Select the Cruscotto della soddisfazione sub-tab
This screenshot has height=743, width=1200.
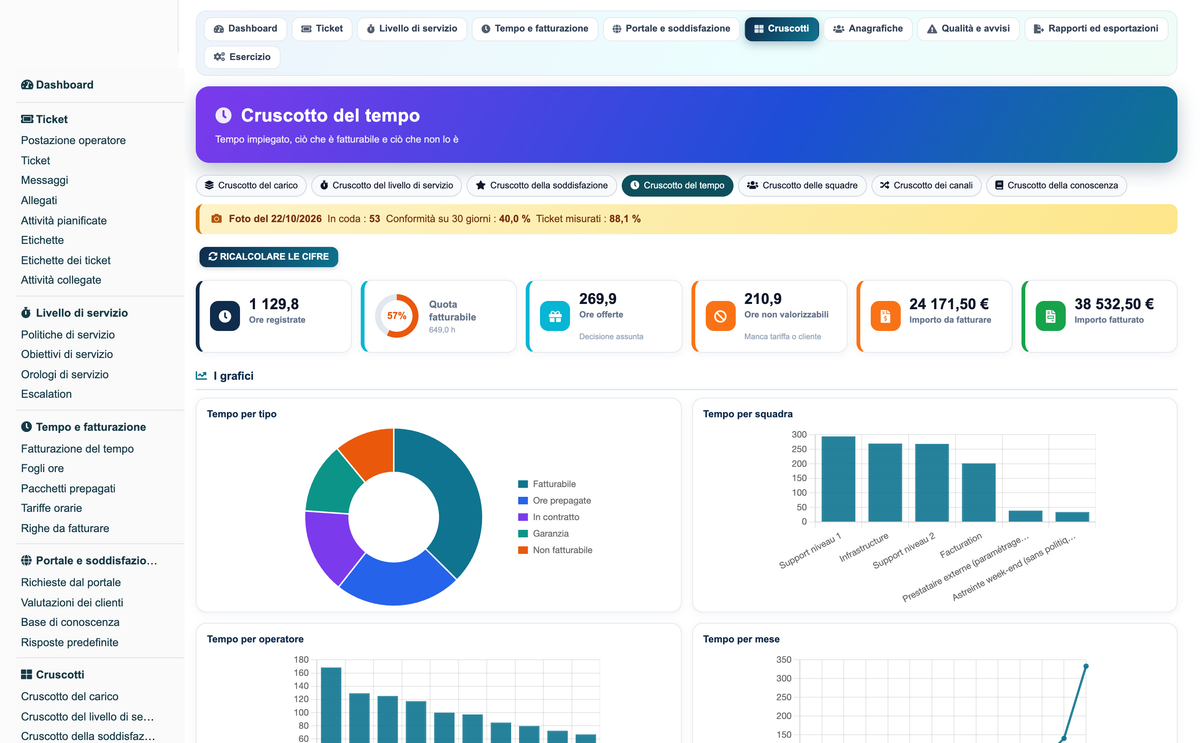point(541,186)
